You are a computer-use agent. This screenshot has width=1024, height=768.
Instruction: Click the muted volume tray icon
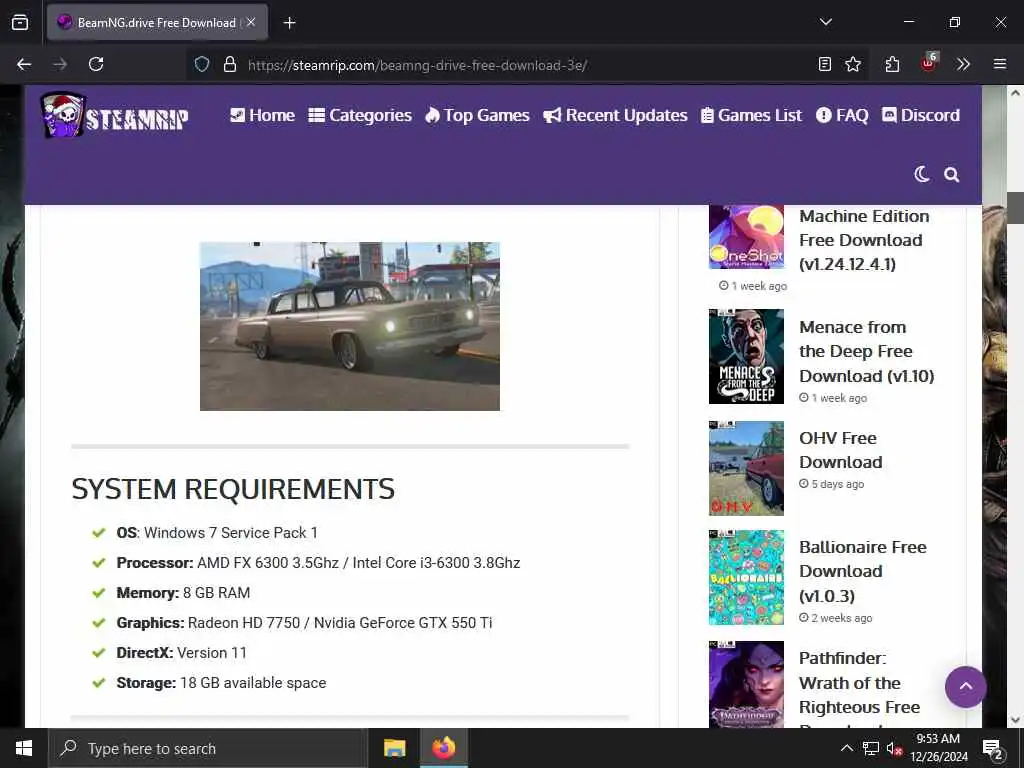point(894,749)
